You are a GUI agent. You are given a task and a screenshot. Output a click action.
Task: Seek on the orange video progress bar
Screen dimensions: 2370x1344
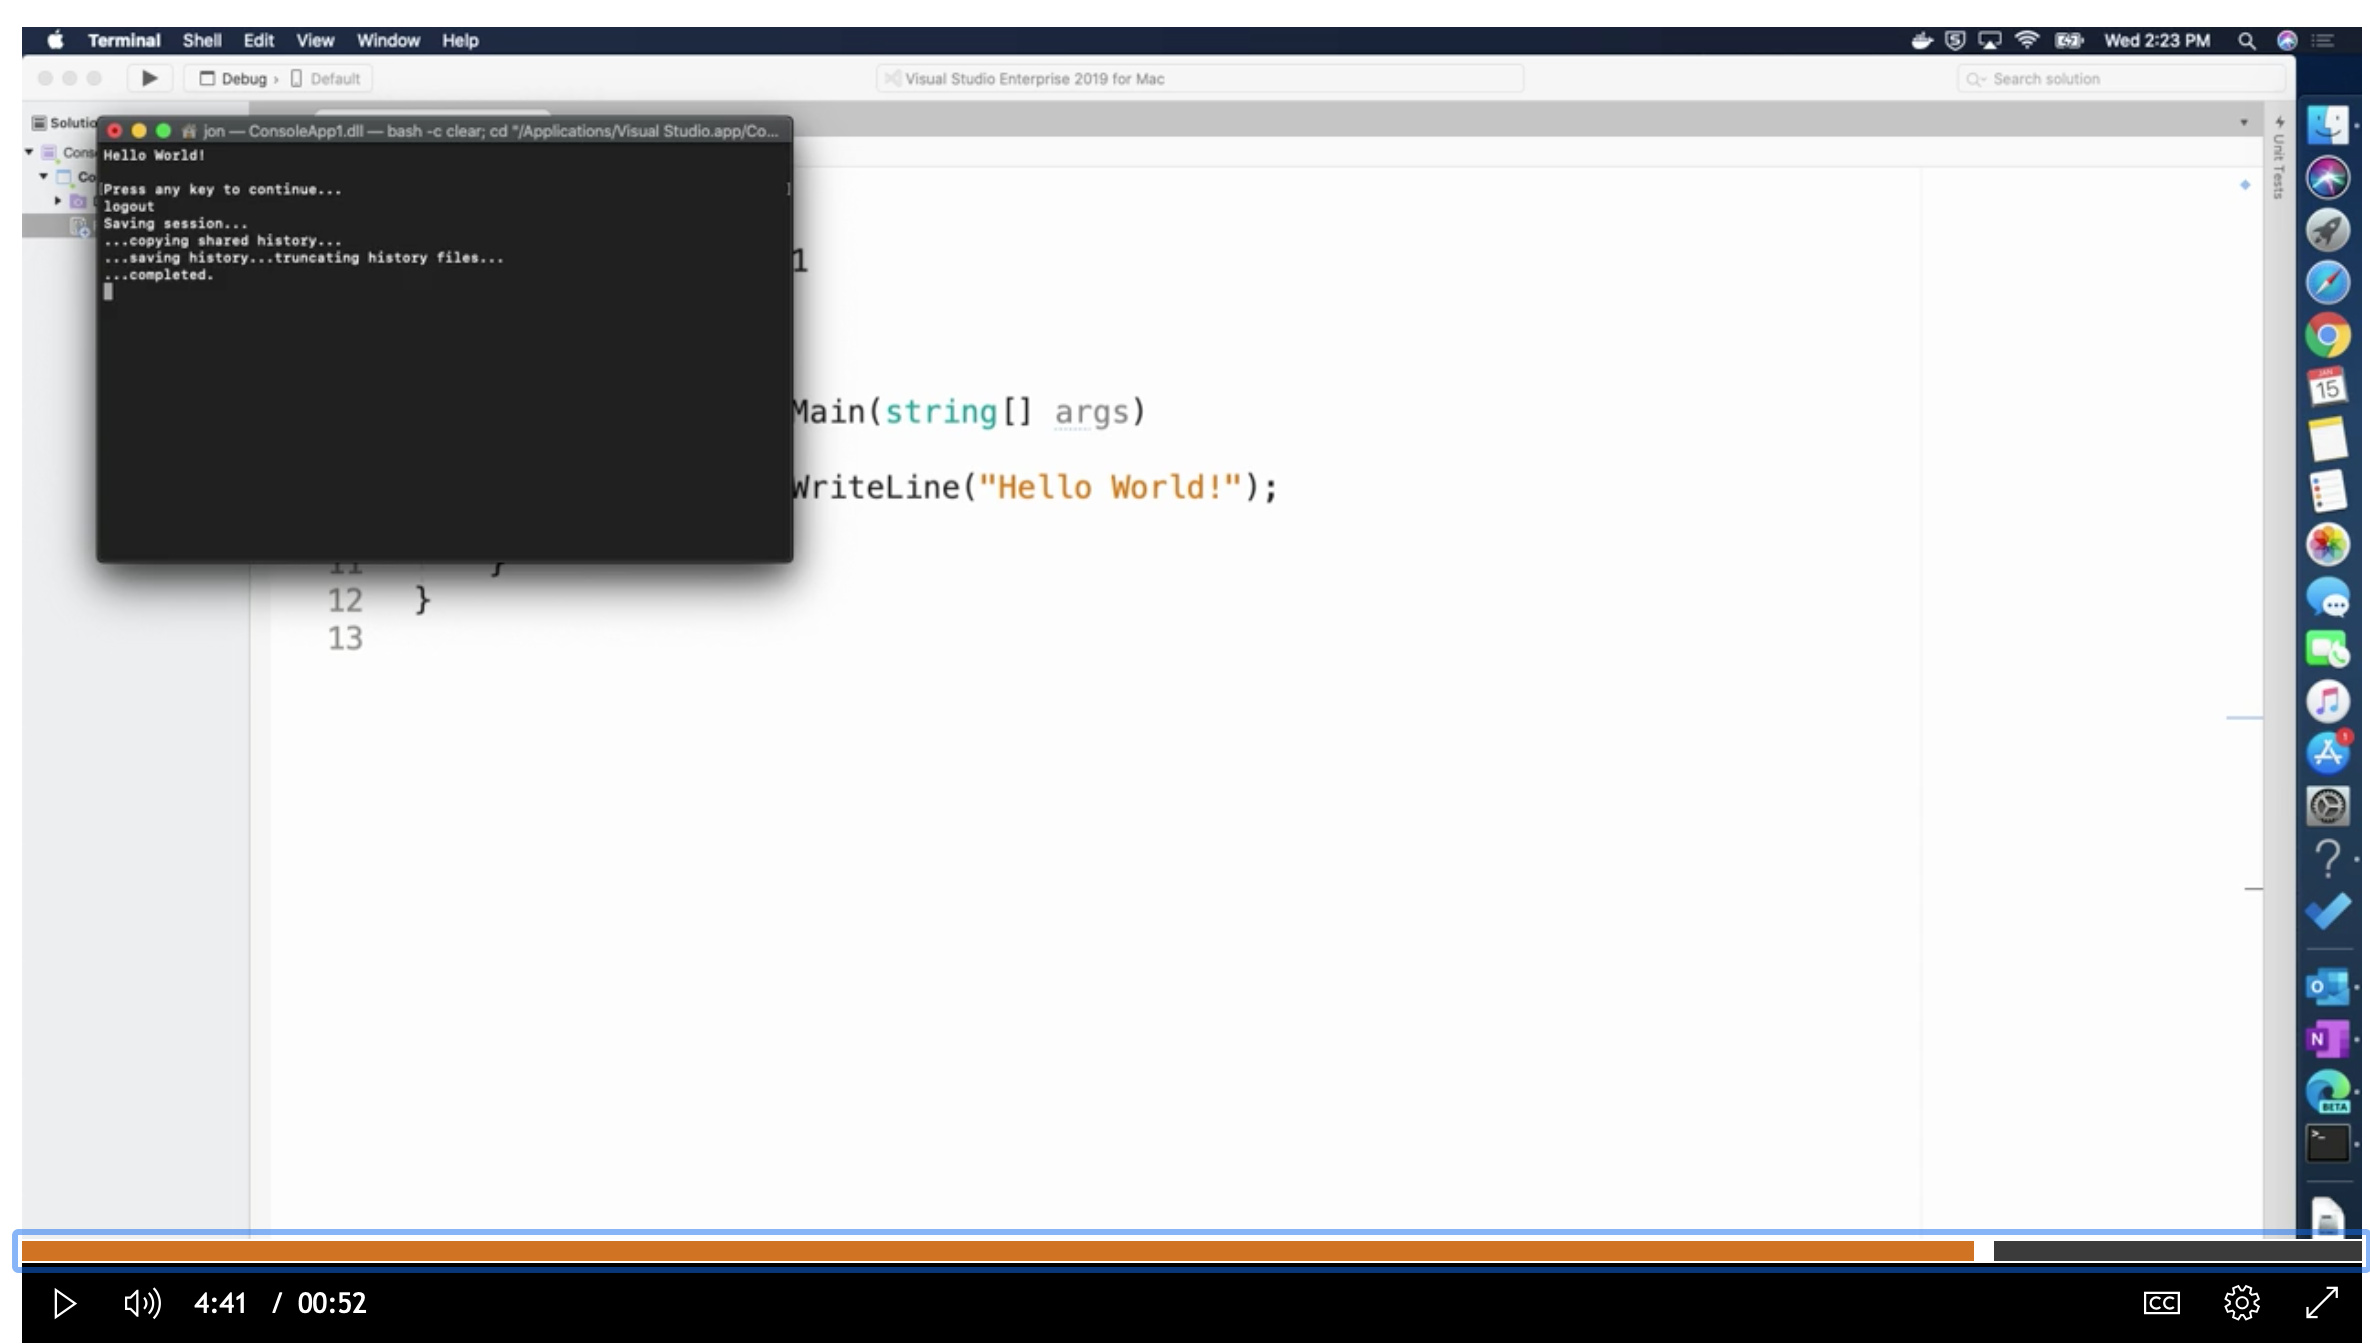(x=998, y=1251)
